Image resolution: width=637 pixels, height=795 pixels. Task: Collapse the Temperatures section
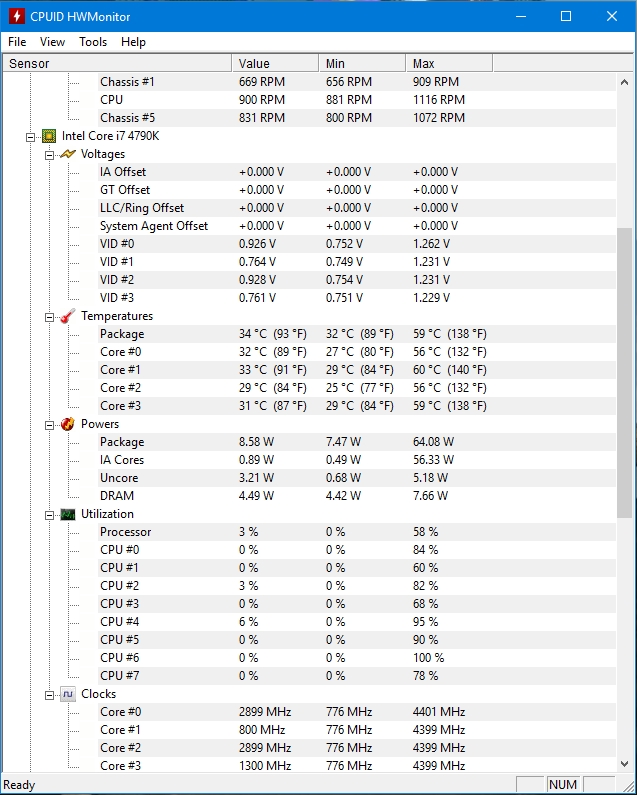coord(49,317)
